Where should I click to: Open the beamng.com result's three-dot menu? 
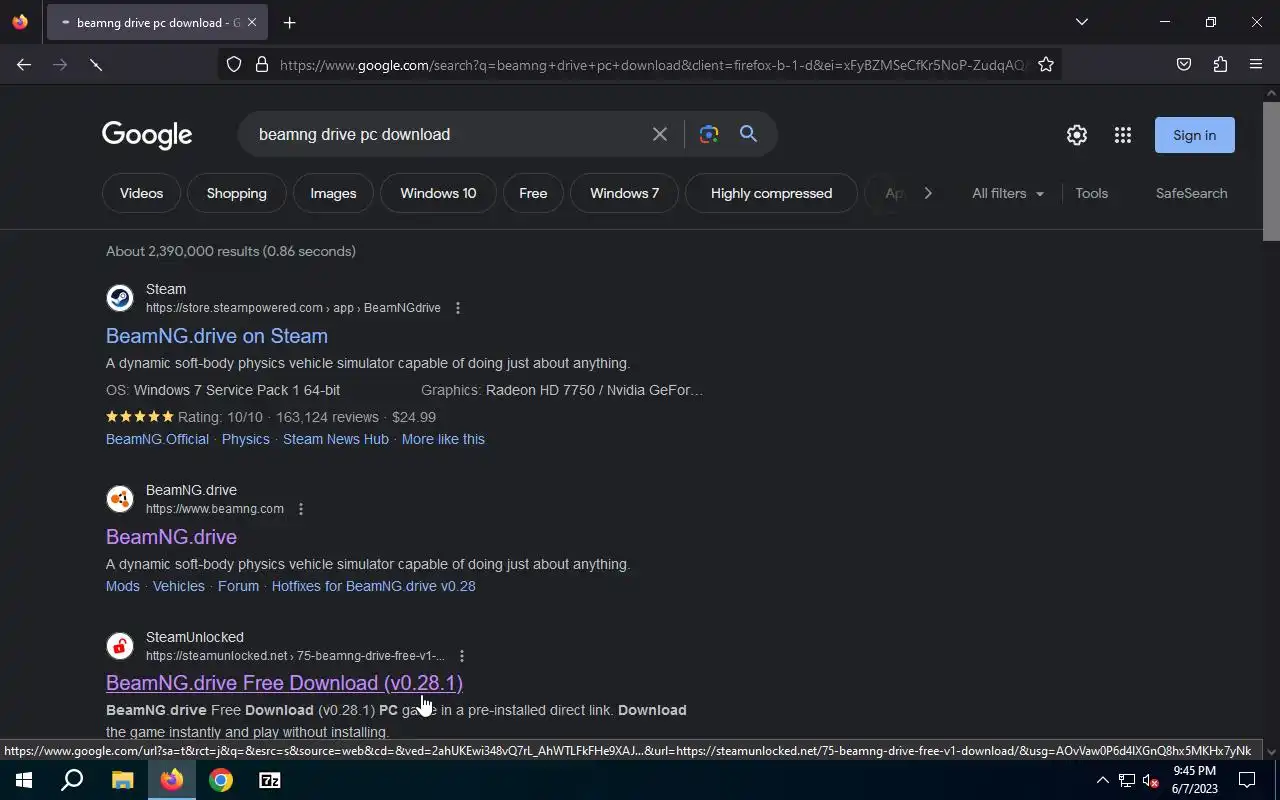(x=301, y=509)
